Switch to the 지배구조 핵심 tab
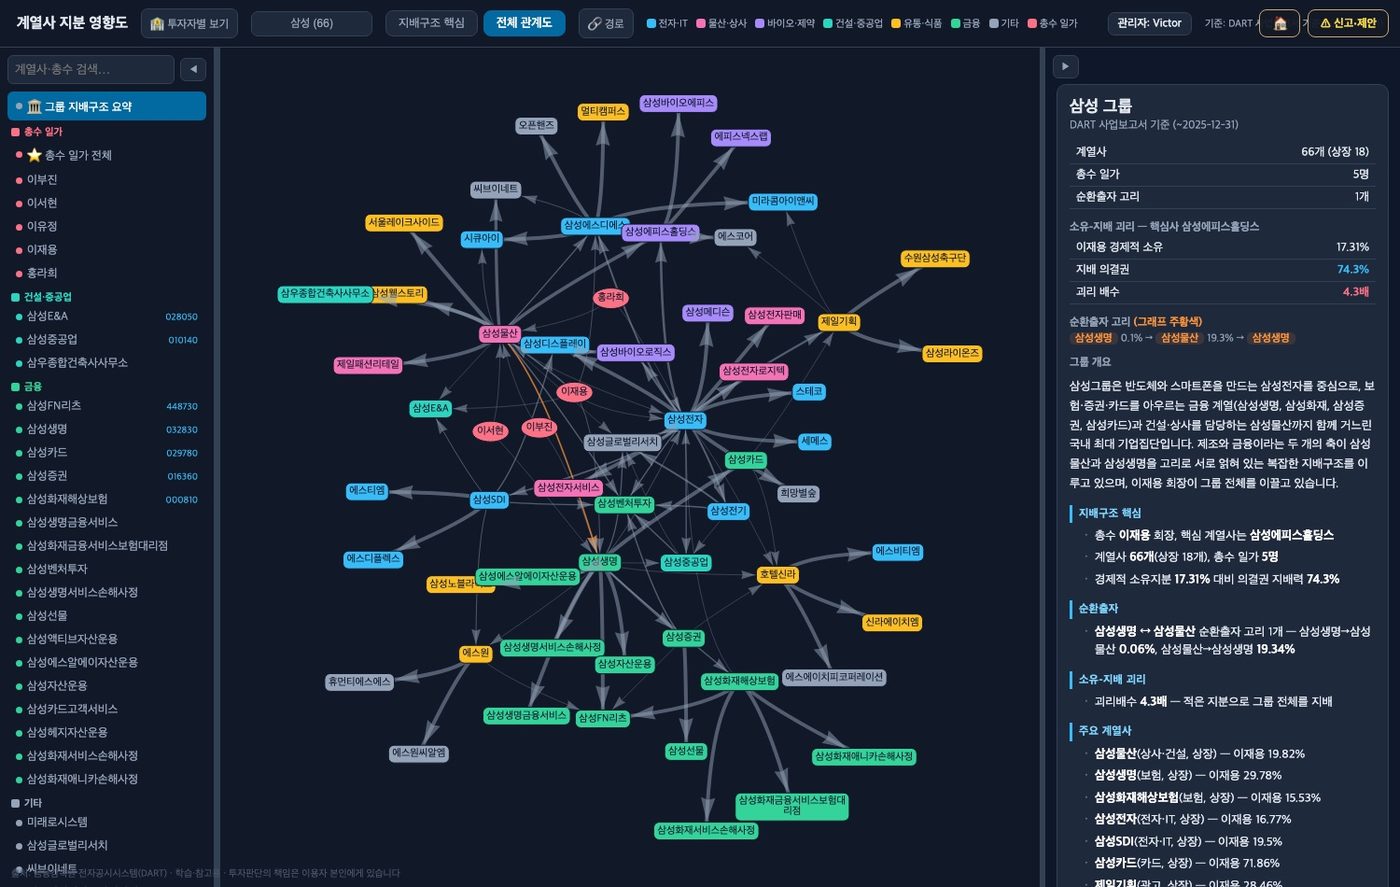Screen dimensions: 1400x887 [x=431, y=23]
